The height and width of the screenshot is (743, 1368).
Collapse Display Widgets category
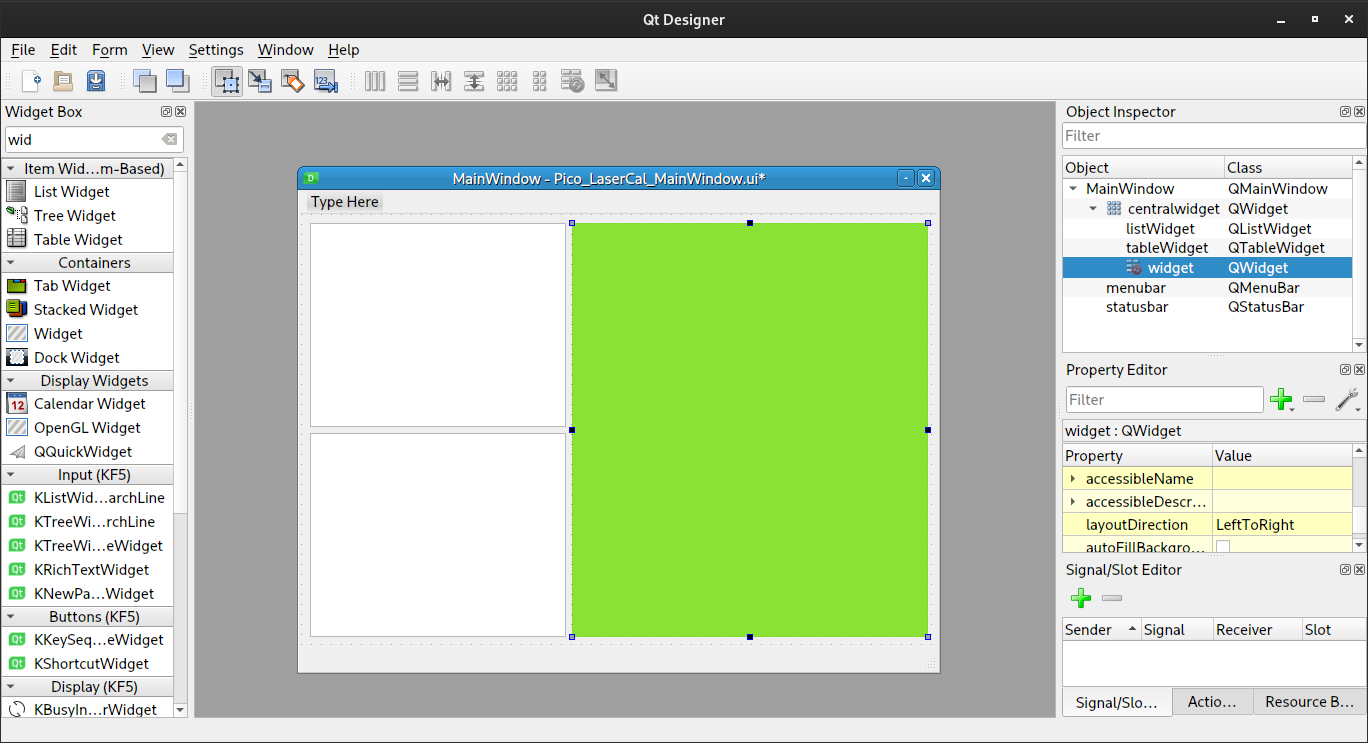pos(11,381)
